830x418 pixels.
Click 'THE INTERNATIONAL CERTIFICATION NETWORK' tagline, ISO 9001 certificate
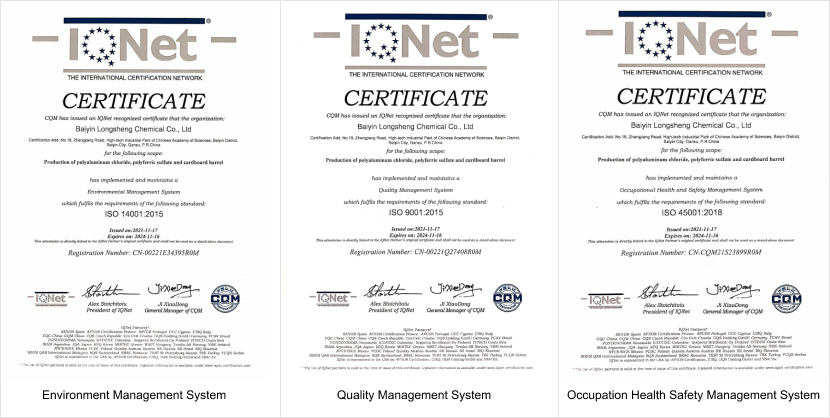point(417,75)
